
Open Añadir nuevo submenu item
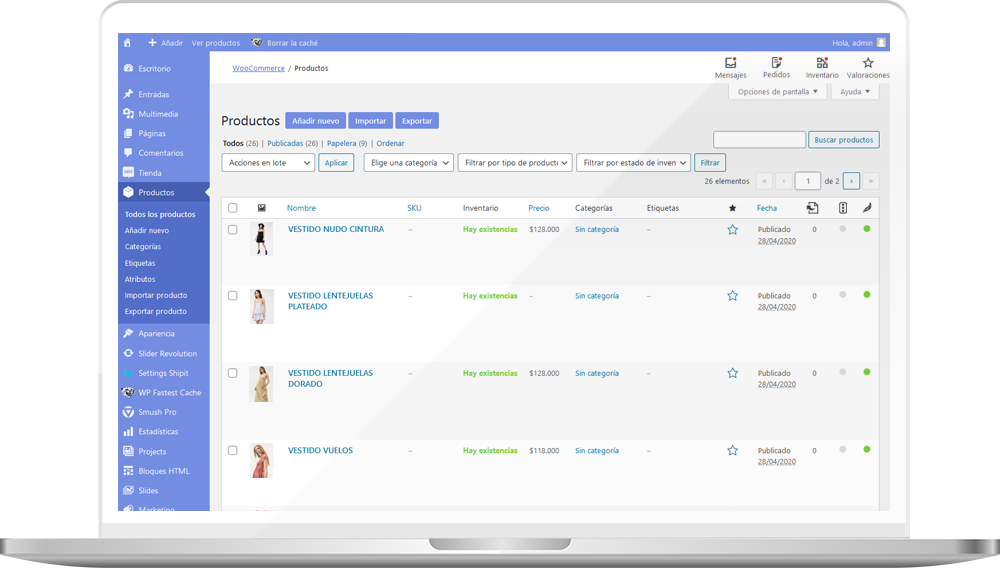(x=147, y=231)
